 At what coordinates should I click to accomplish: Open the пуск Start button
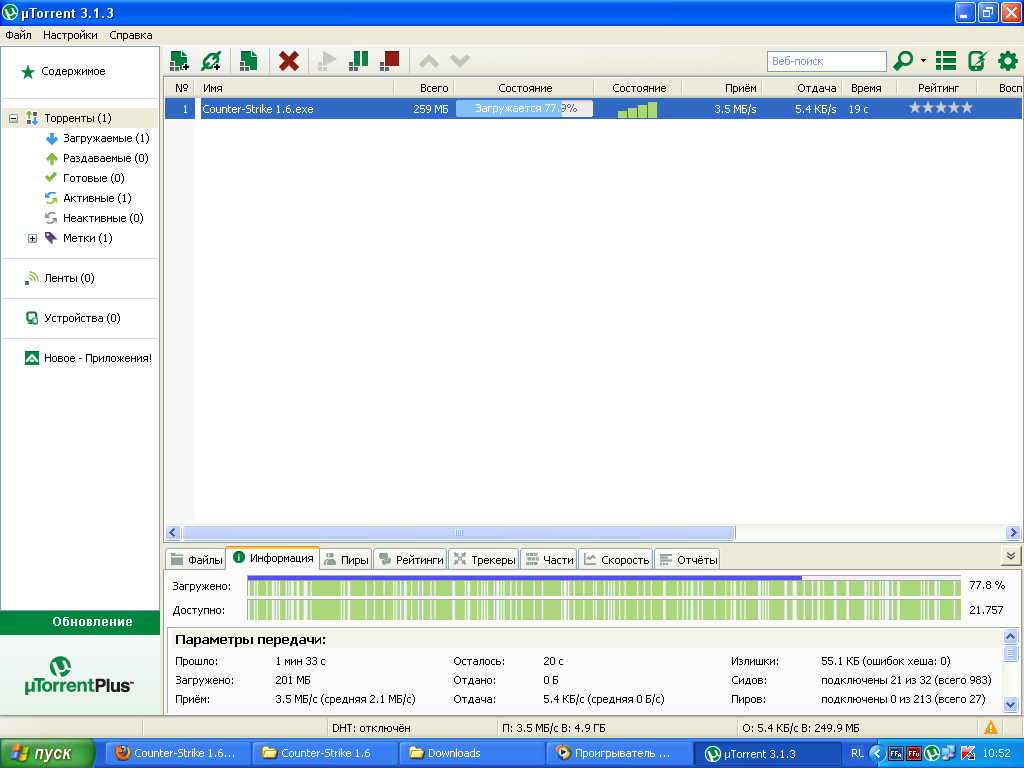[x=47, y=753]
